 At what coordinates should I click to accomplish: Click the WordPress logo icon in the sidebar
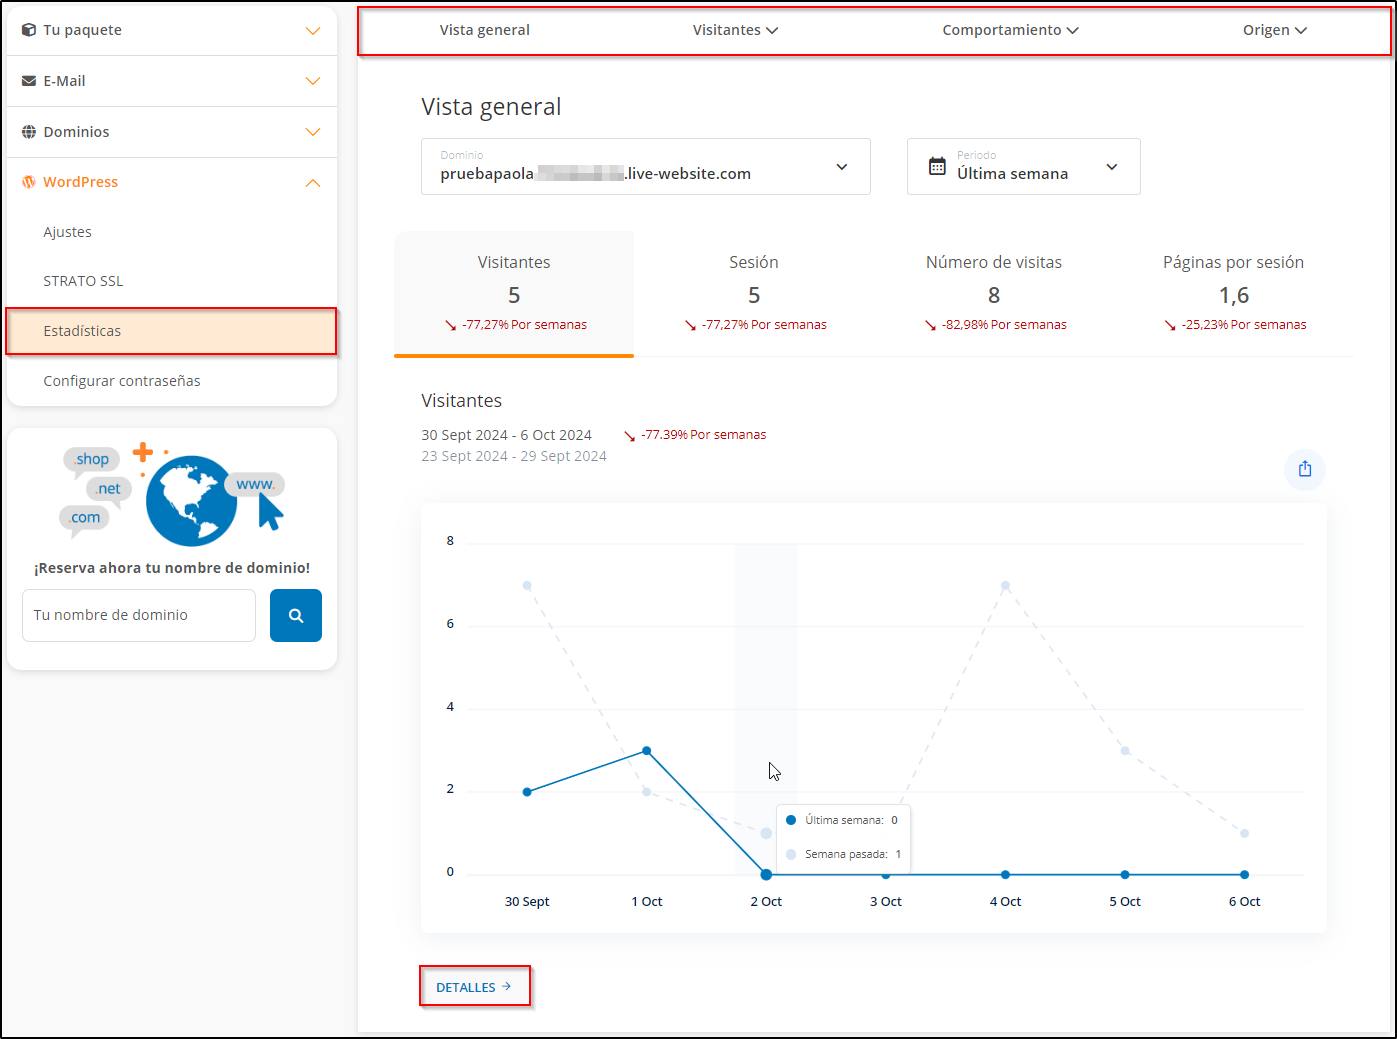pyautogui.click(x=29, y=182)
